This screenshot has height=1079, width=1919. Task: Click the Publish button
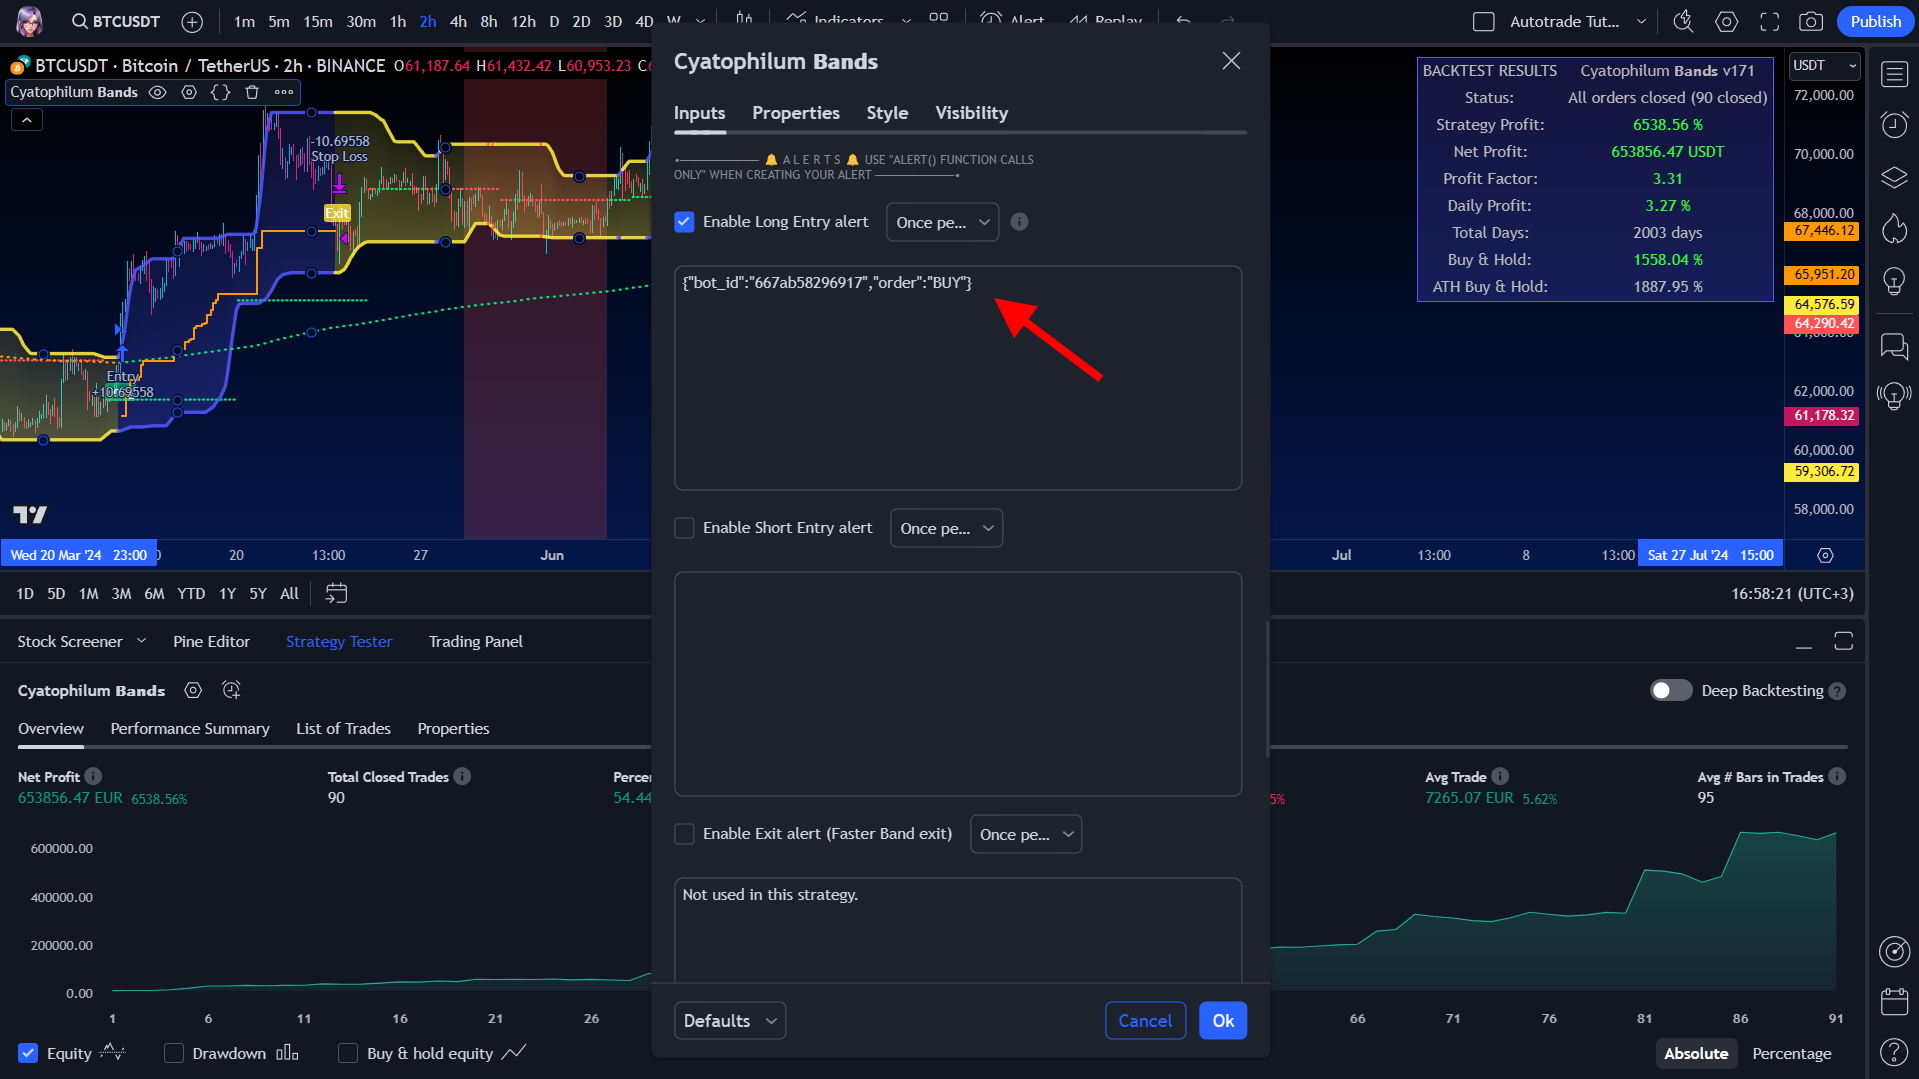(x=1875, y=21)
